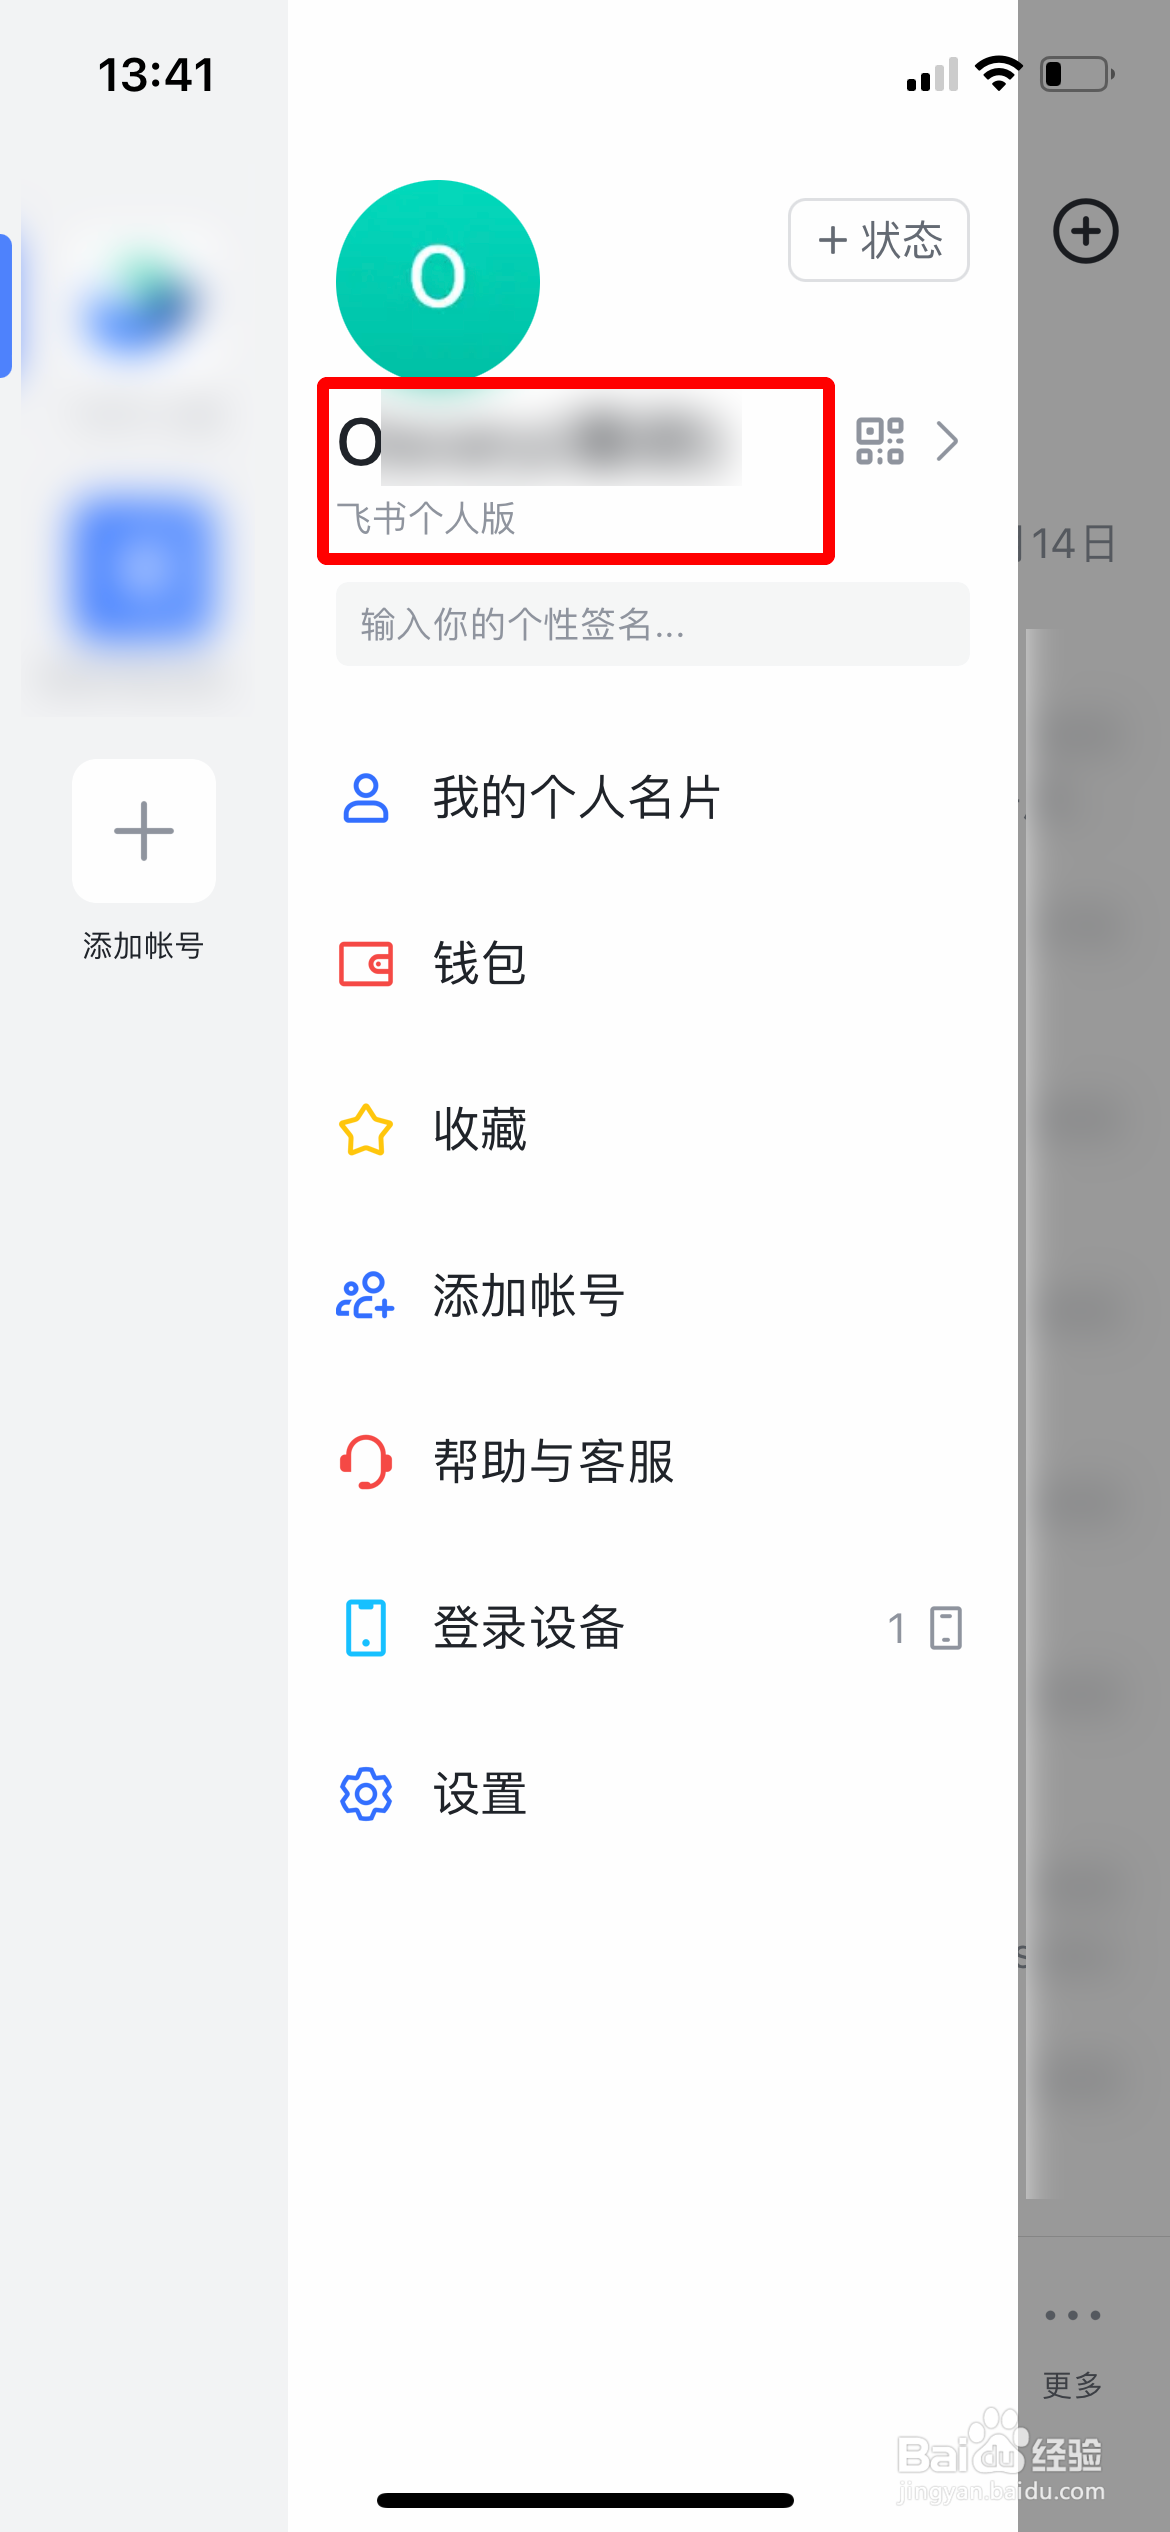This screenshot has width=1170, height=2532.
Task: Open profile details via chevron arrow
Action: [x=947, y=441]
